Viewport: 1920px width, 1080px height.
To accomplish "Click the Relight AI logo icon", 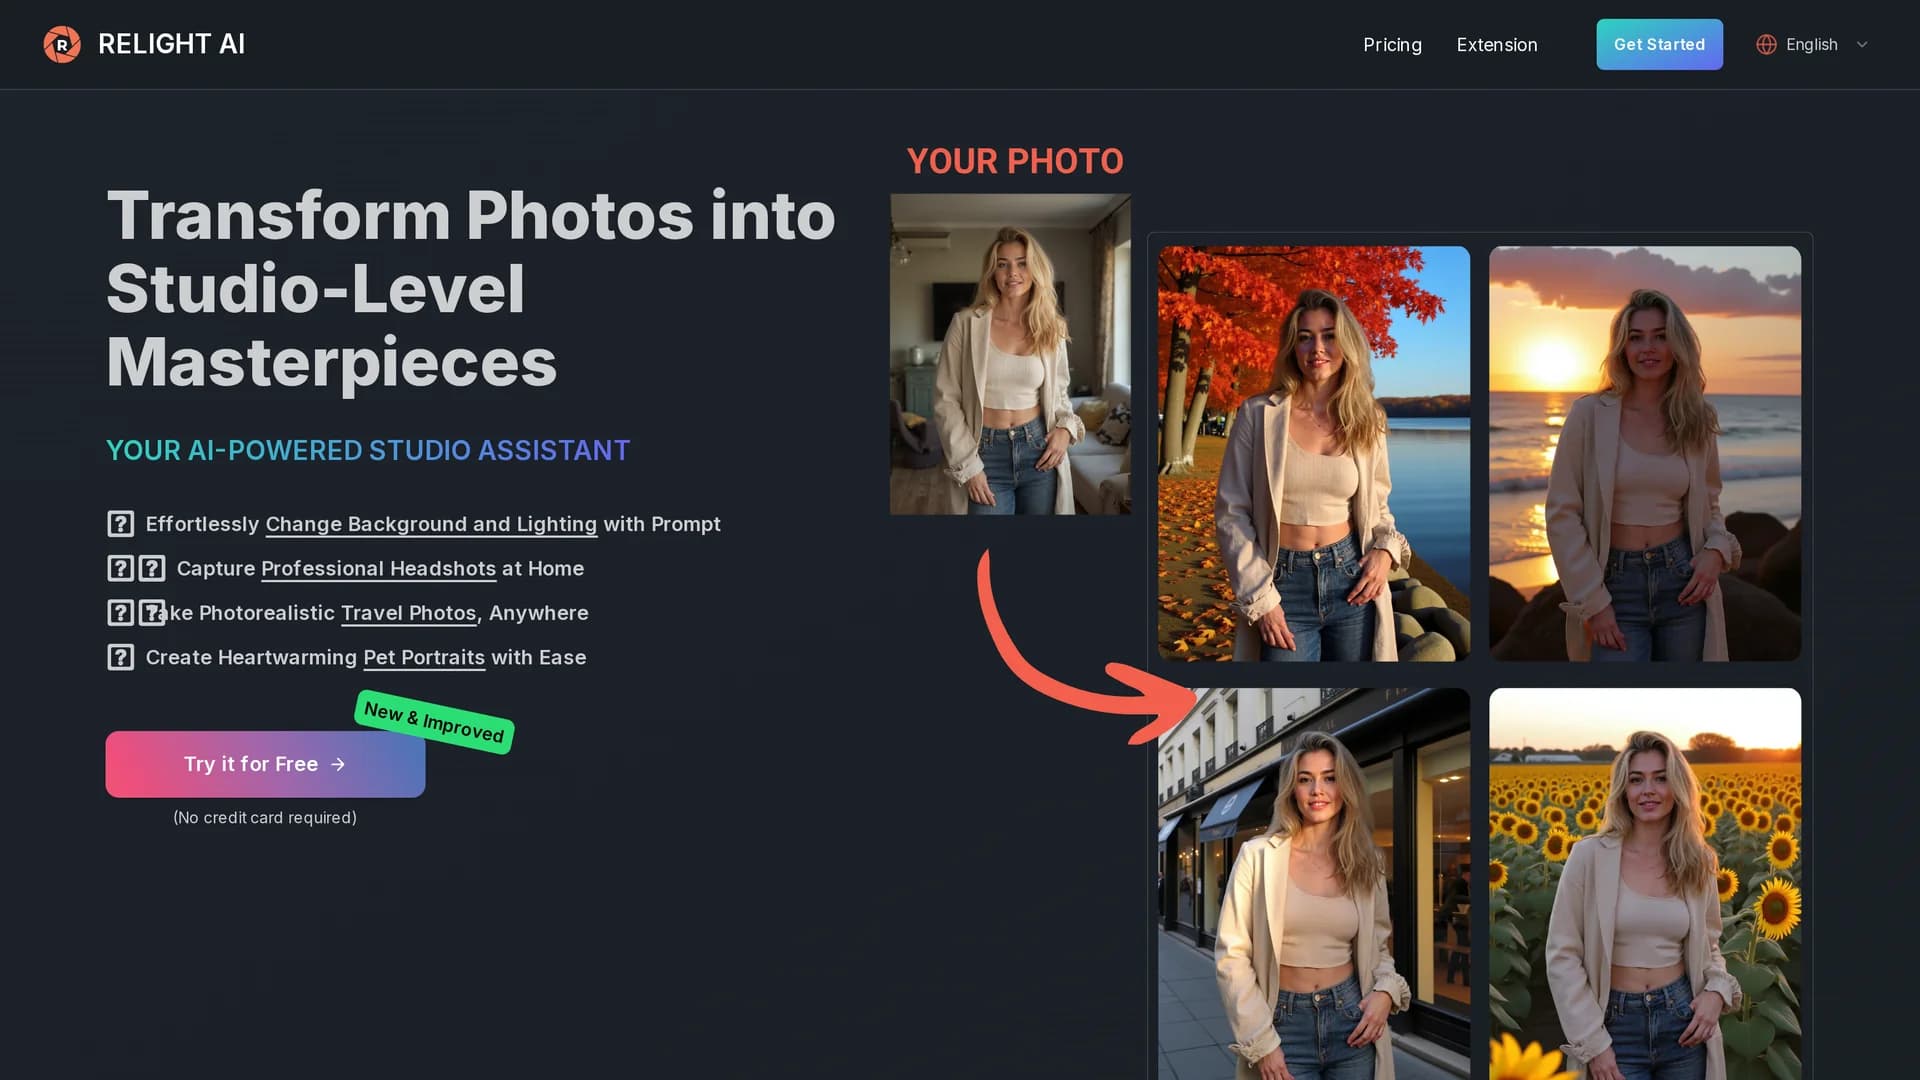I will pyautogui.click(x=62, y=44).
